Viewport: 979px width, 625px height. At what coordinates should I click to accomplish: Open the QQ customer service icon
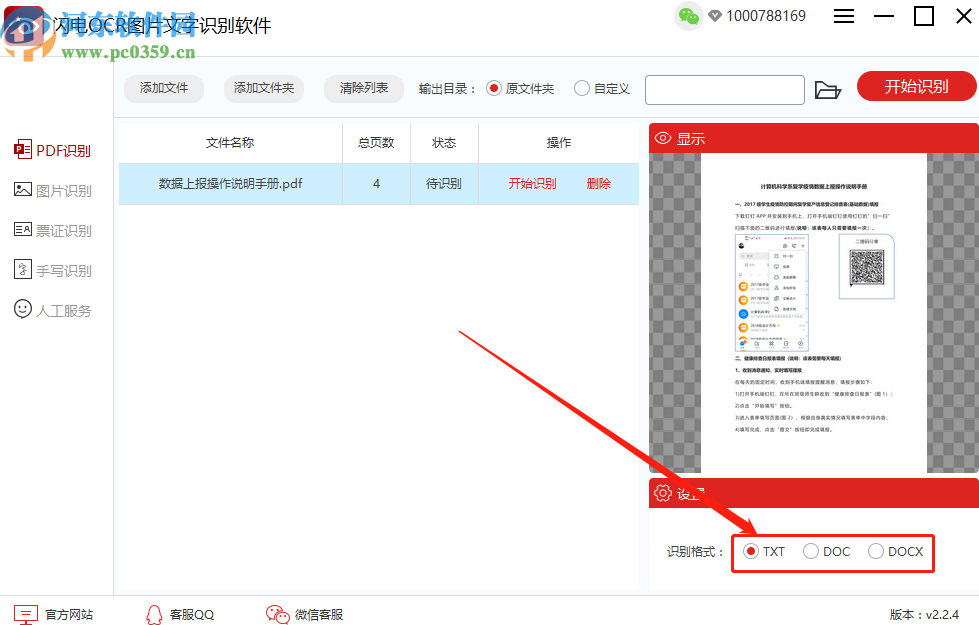pos(155,615)
